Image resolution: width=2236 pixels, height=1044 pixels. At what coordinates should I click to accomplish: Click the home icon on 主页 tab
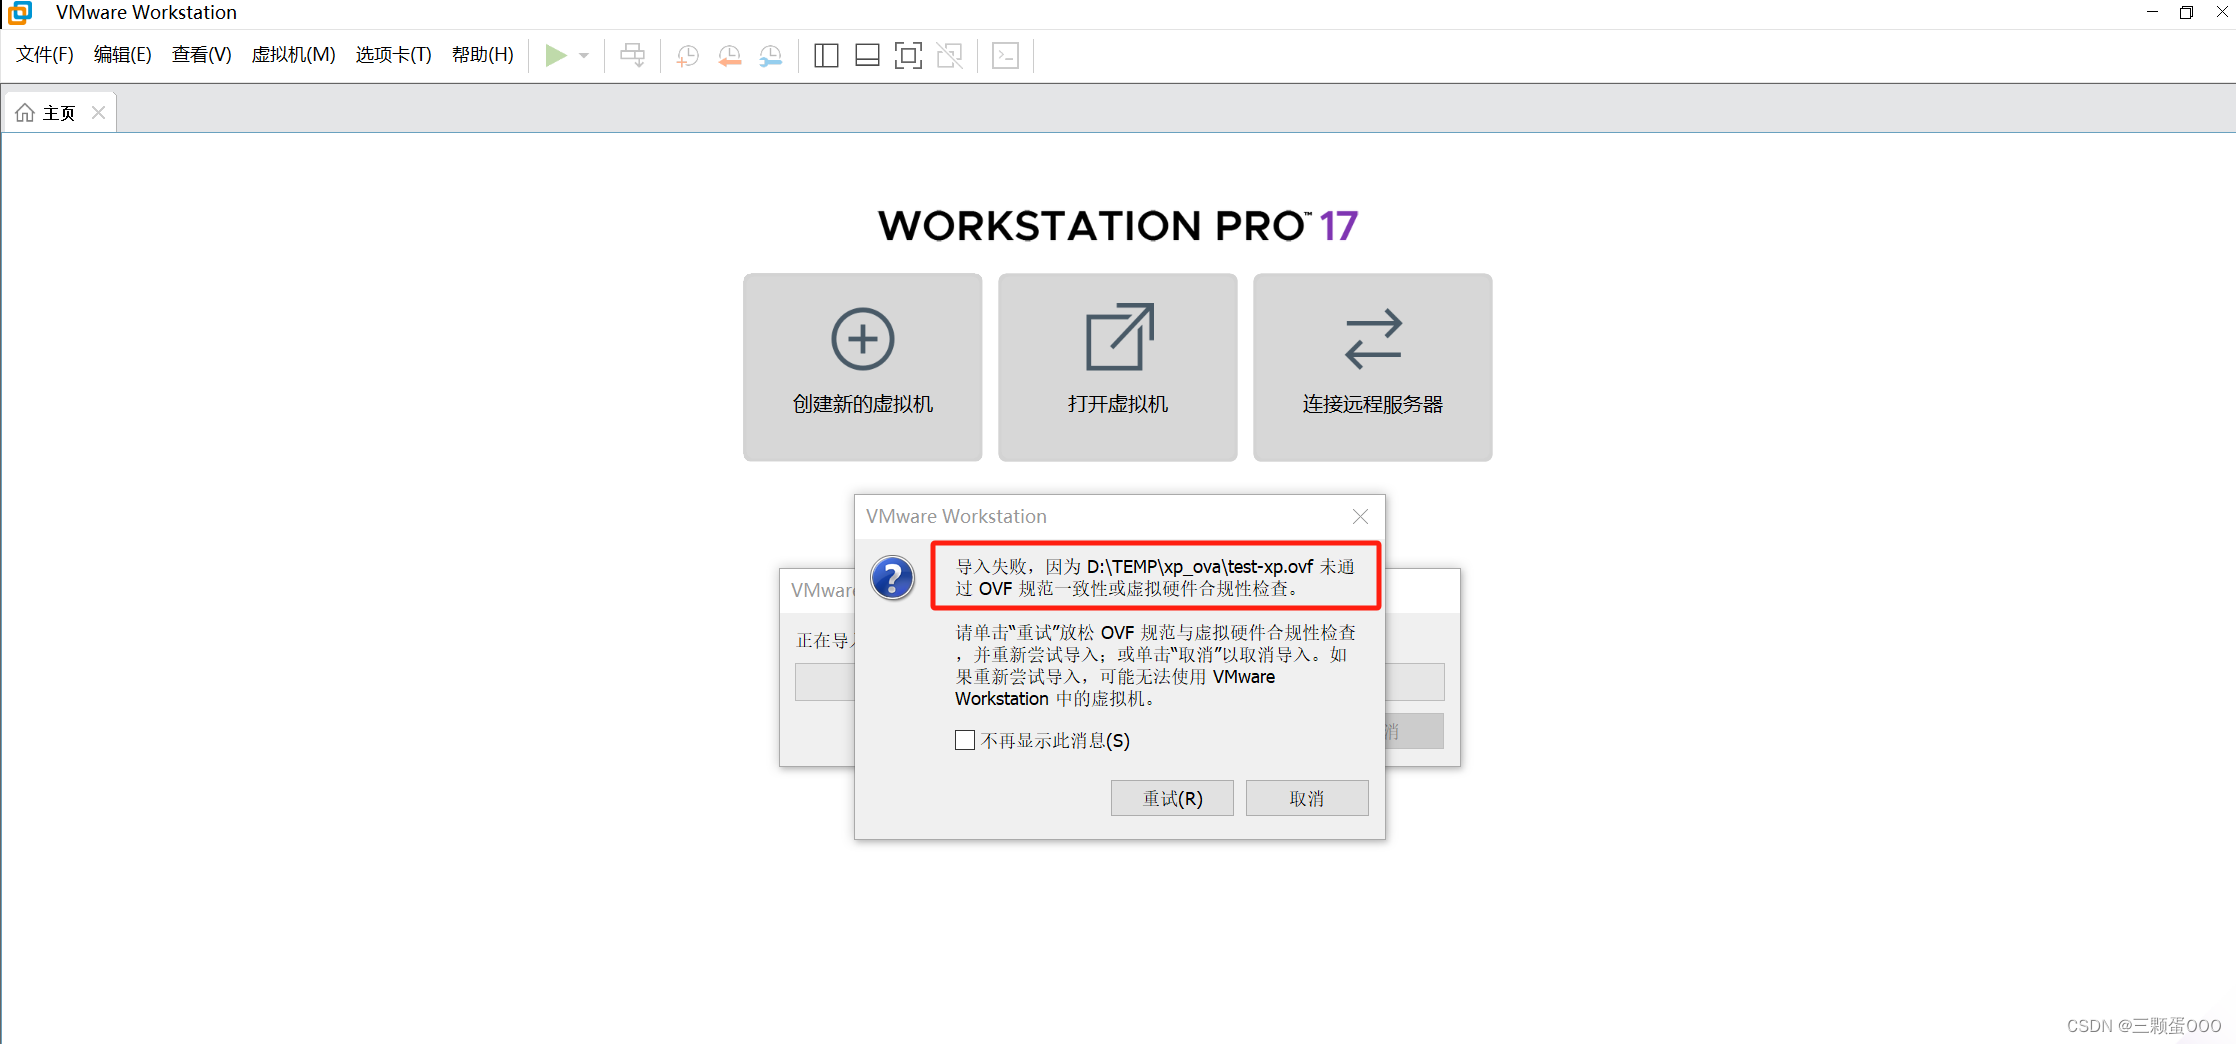click(x=25, y=113)
